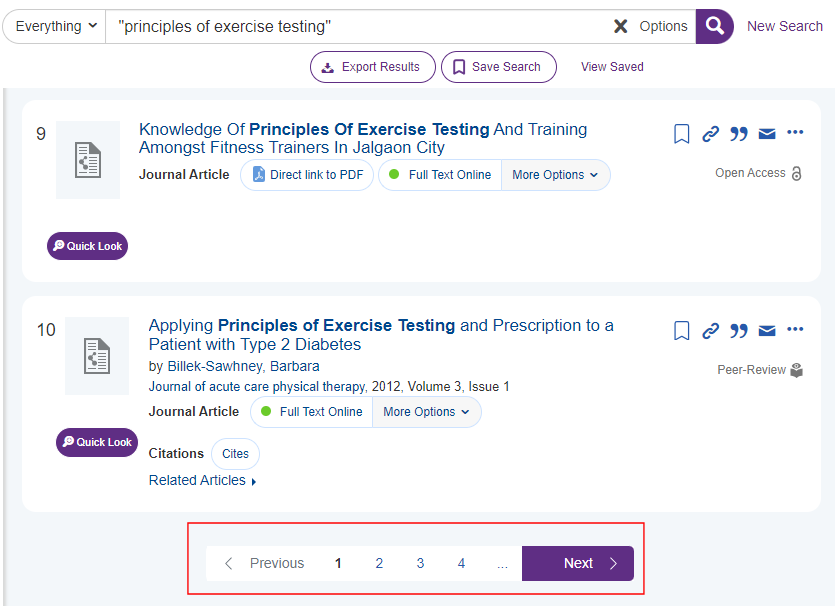Viewport: 838px width, 606px height.
Task: Open citation quote icon for result 10
Action: [739, 330]
